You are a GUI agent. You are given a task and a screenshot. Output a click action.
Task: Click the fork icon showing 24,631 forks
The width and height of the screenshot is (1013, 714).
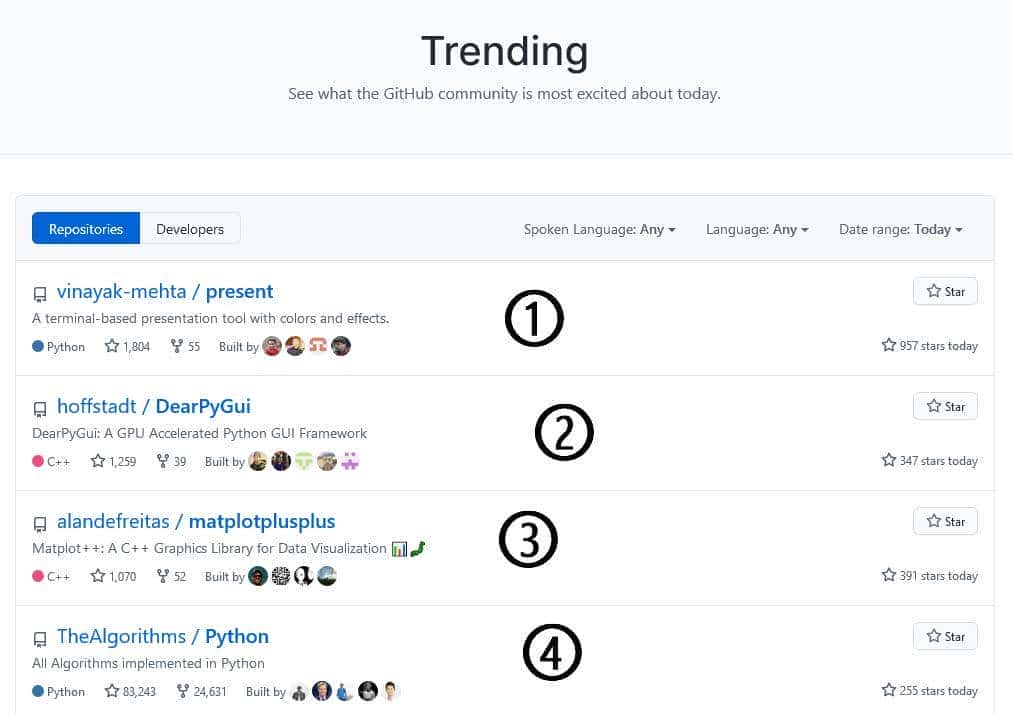click(183, 691)
